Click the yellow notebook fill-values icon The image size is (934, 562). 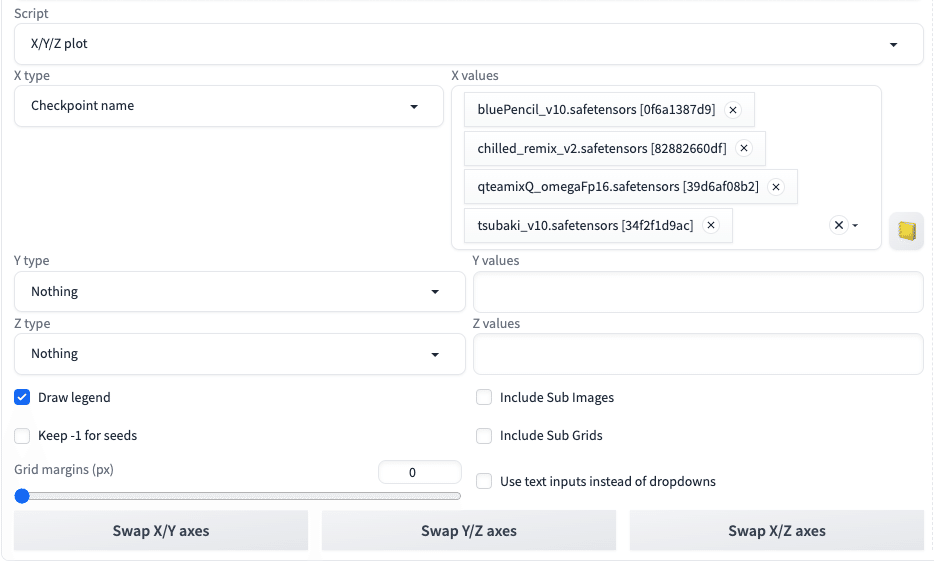click(x=907, y=231)
